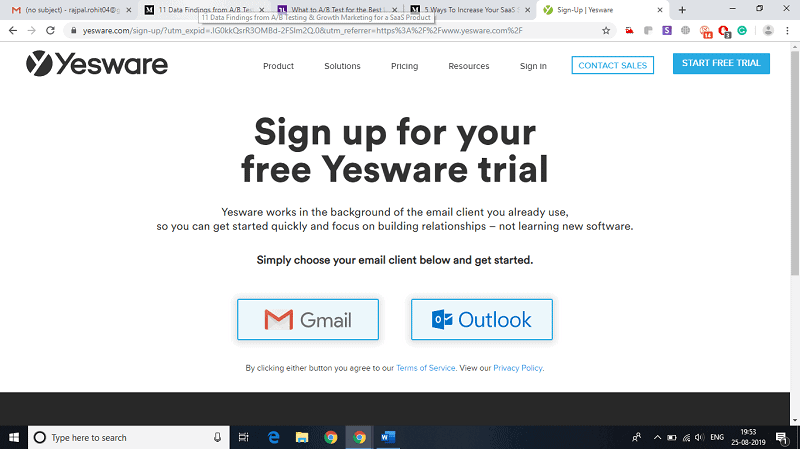
Task: Open the Solutions menu
Action: (342, 66)
